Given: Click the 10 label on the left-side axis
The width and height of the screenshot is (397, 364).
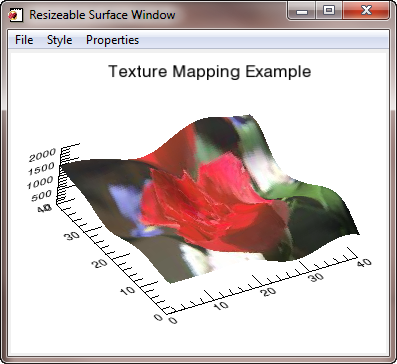Looking at the screenshot, I should [x=127, y=290].
